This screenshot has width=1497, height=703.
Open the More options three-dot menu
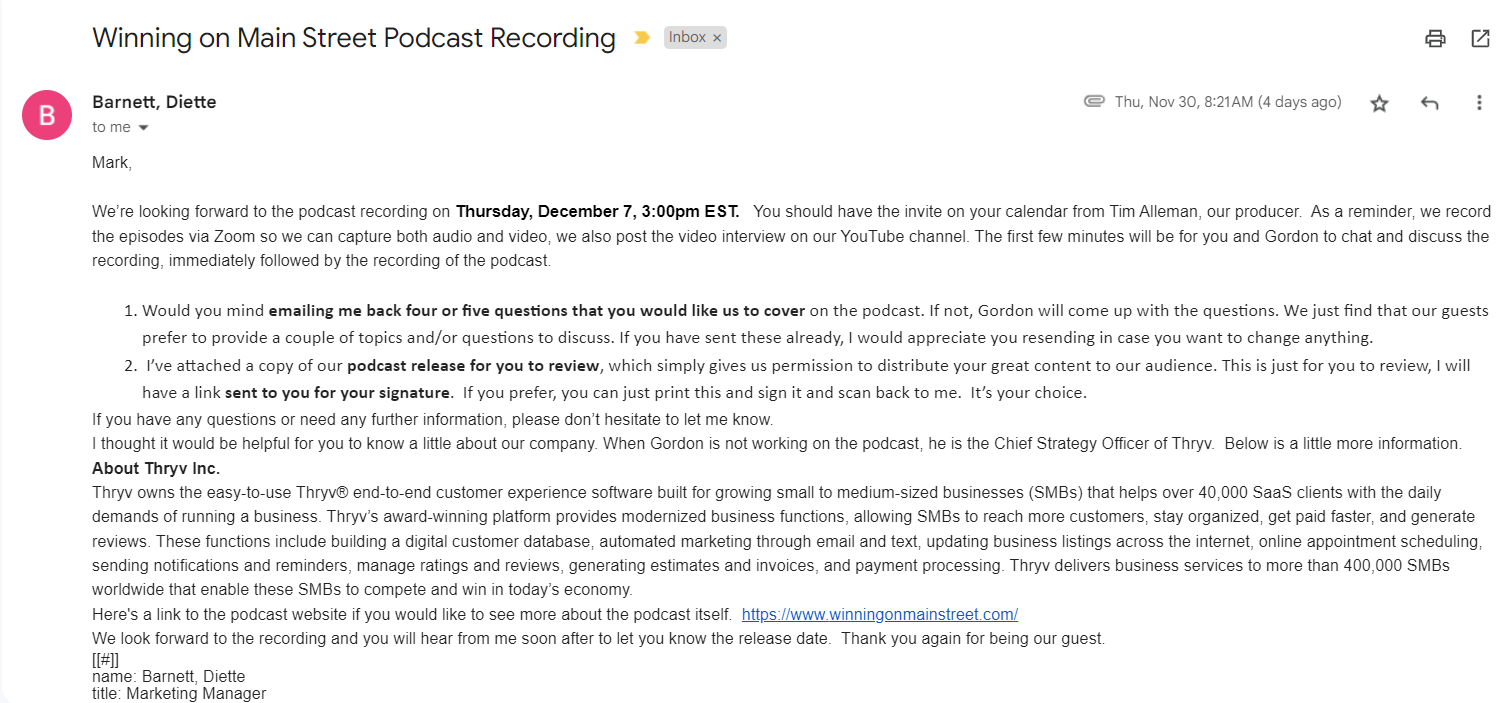(x=1479, y=103)
